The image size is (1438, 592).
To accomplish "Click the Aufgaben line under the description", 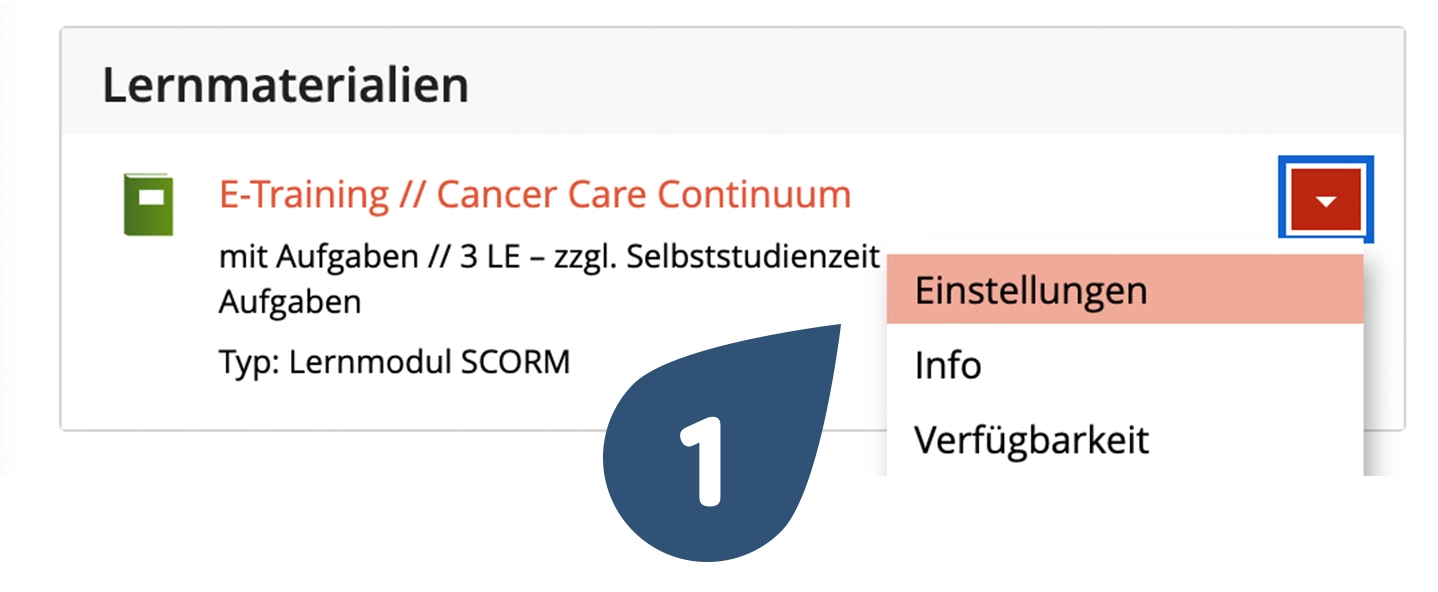I will click(289, 302).
